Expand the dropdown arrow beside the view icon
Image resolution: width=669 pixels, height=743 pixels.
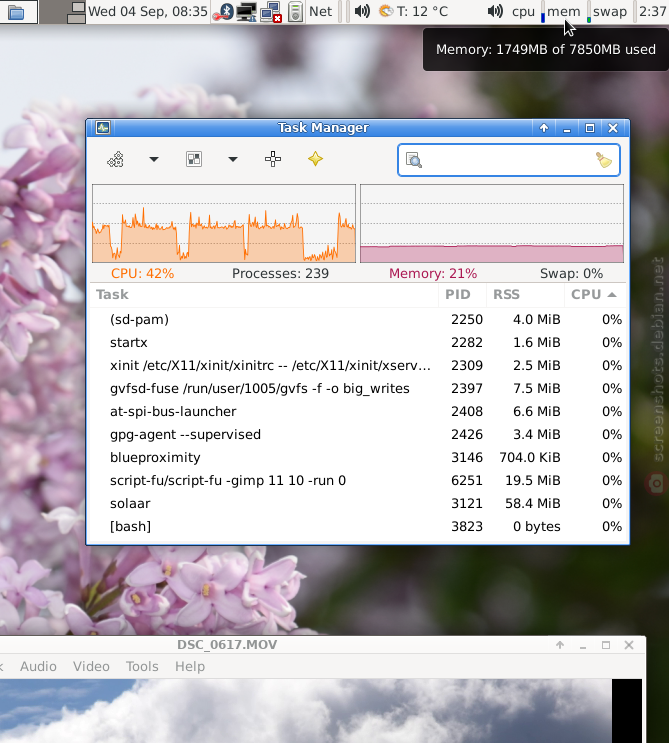233,159
